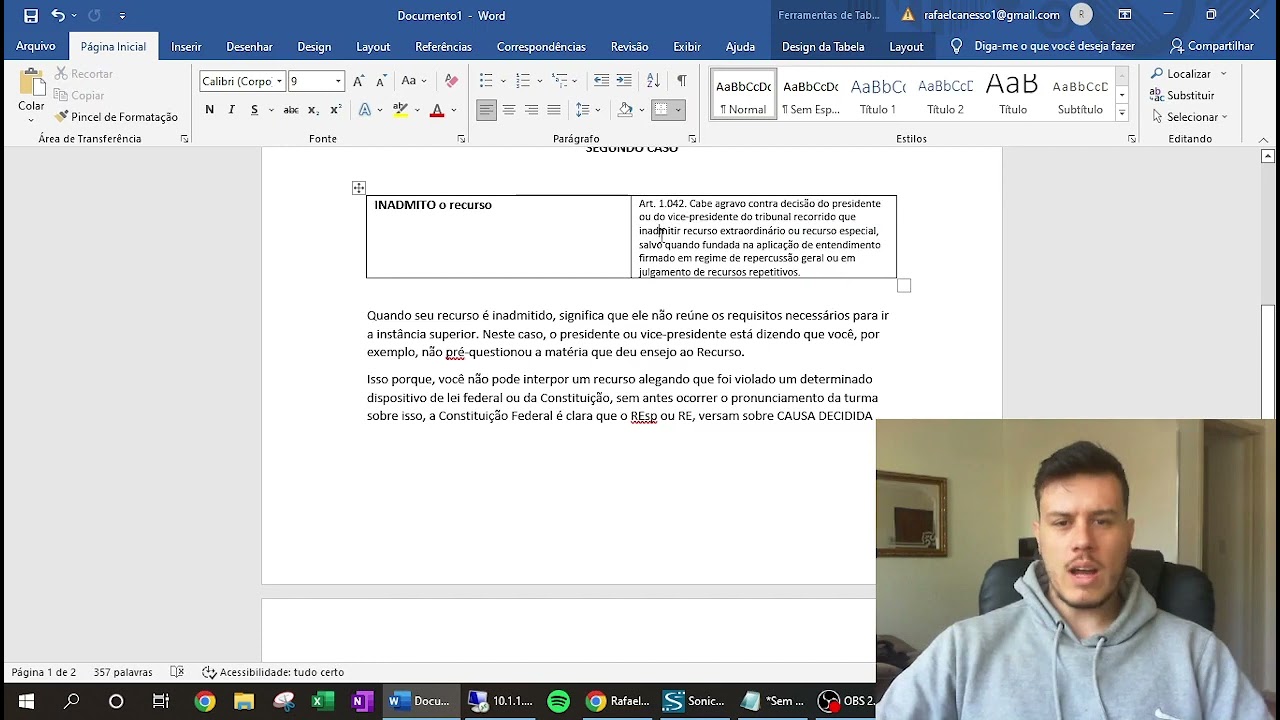Switch to the Correspondências tab
This screenshot has width=1280, height=720.
coord(541,46)
